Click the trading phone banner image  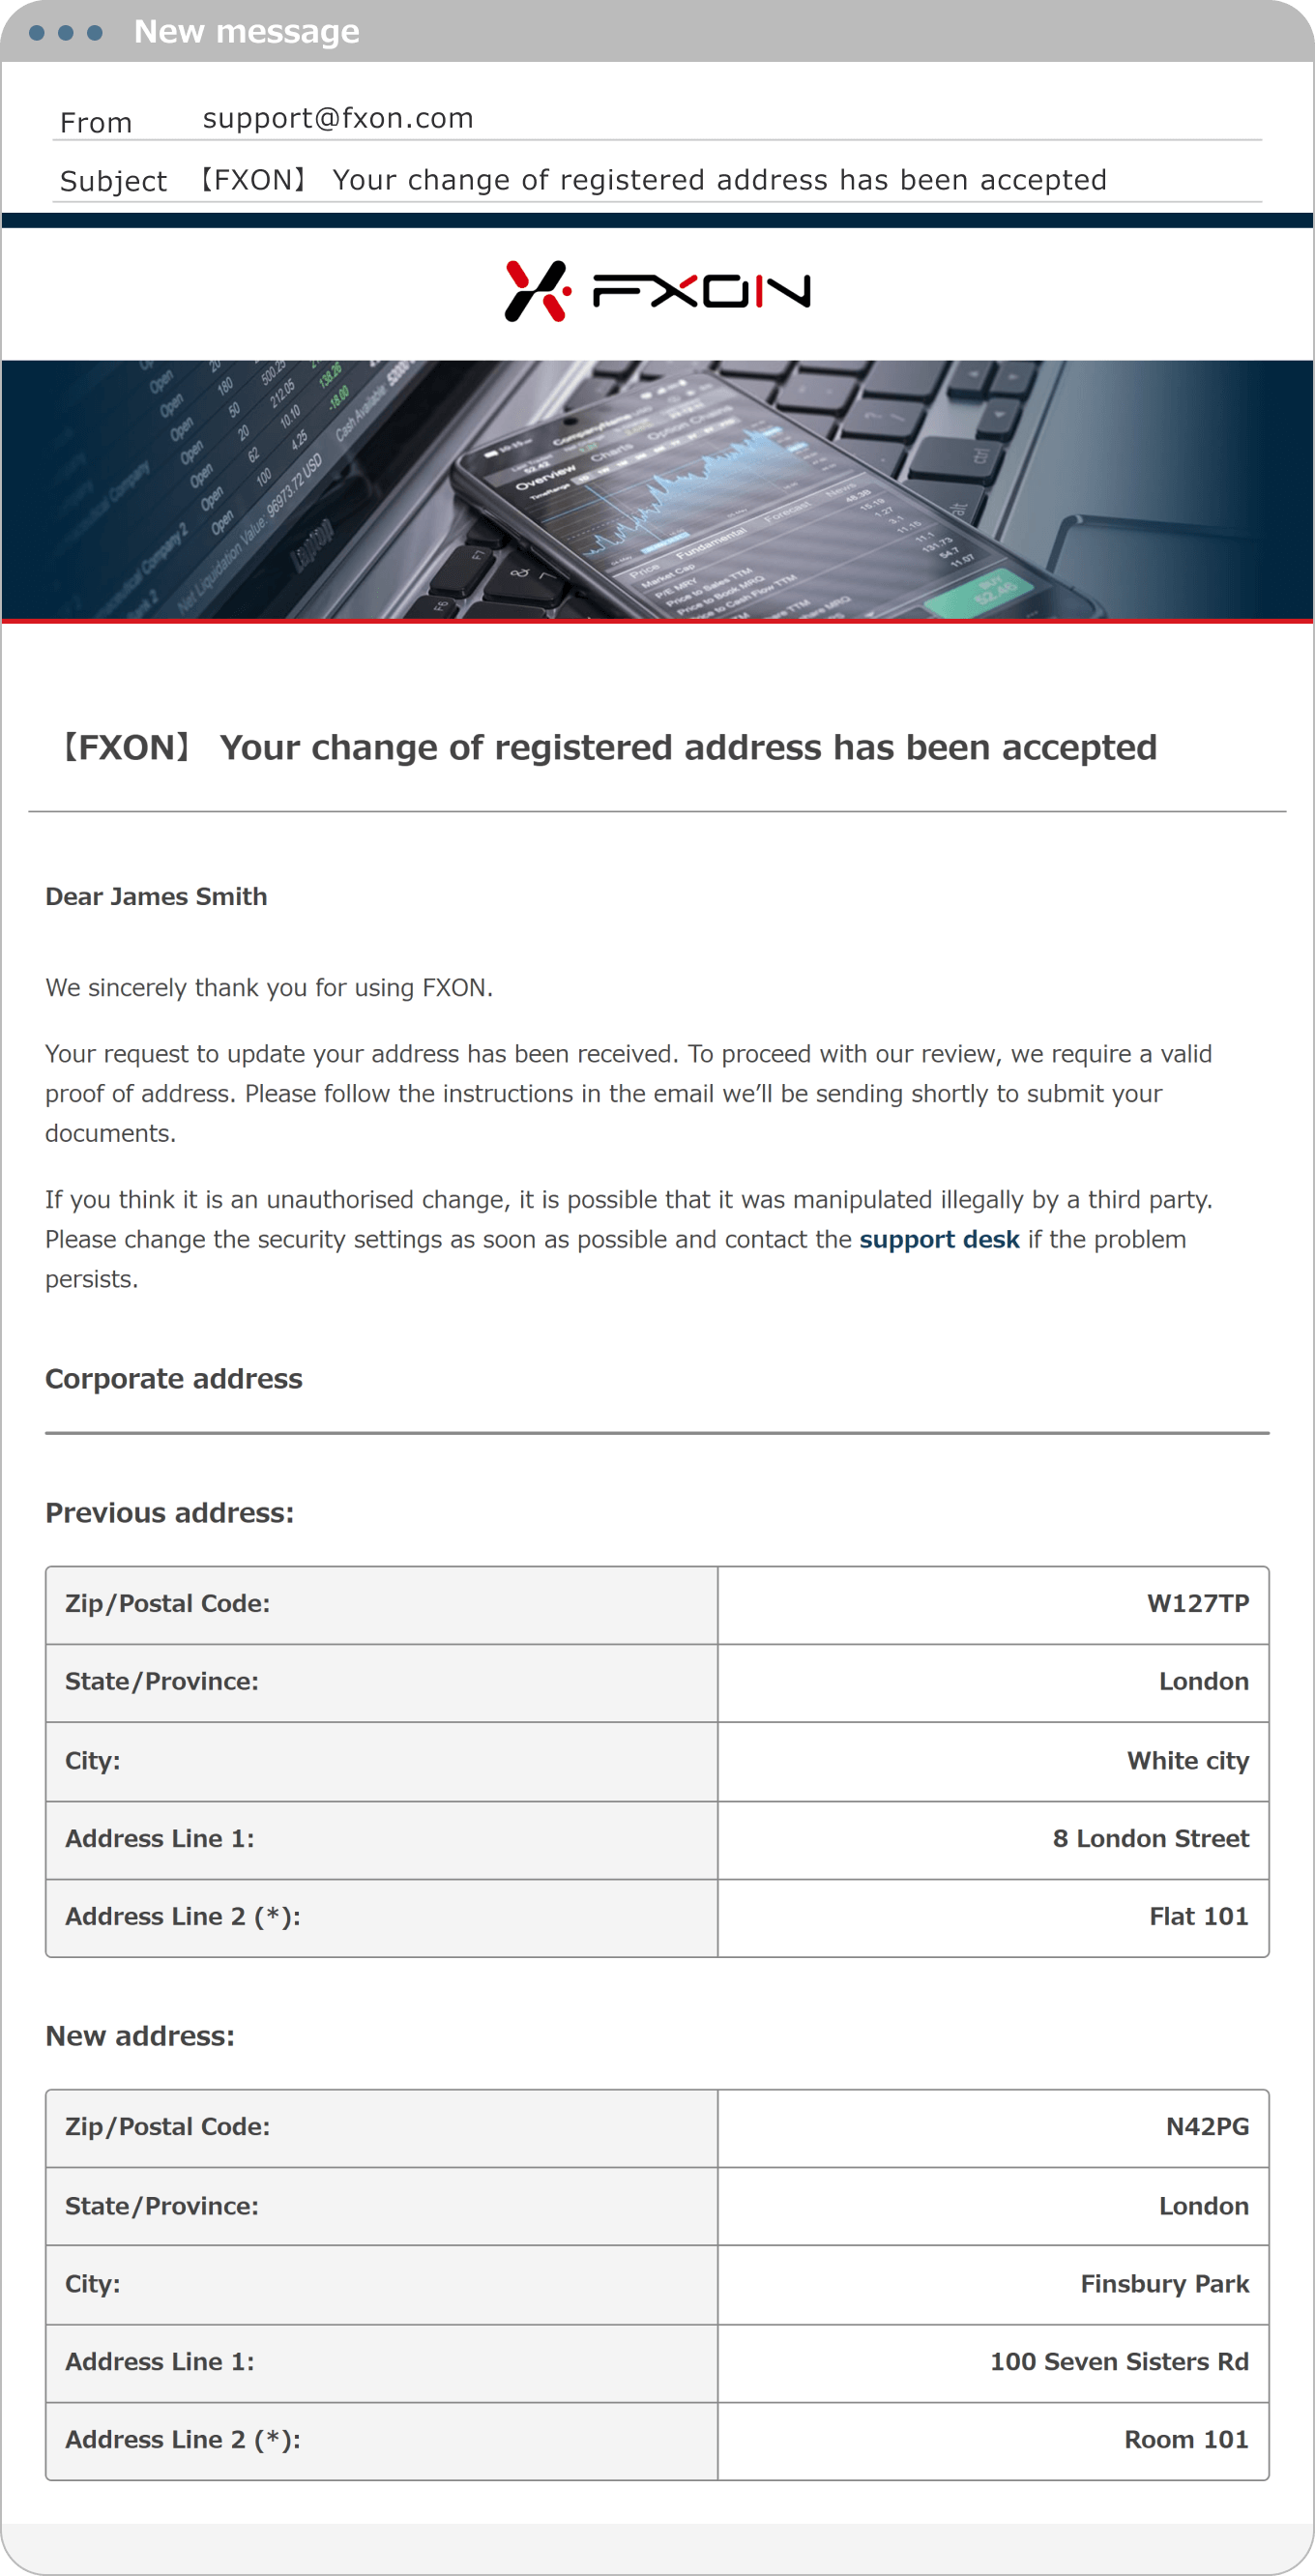tap(657, 490)
